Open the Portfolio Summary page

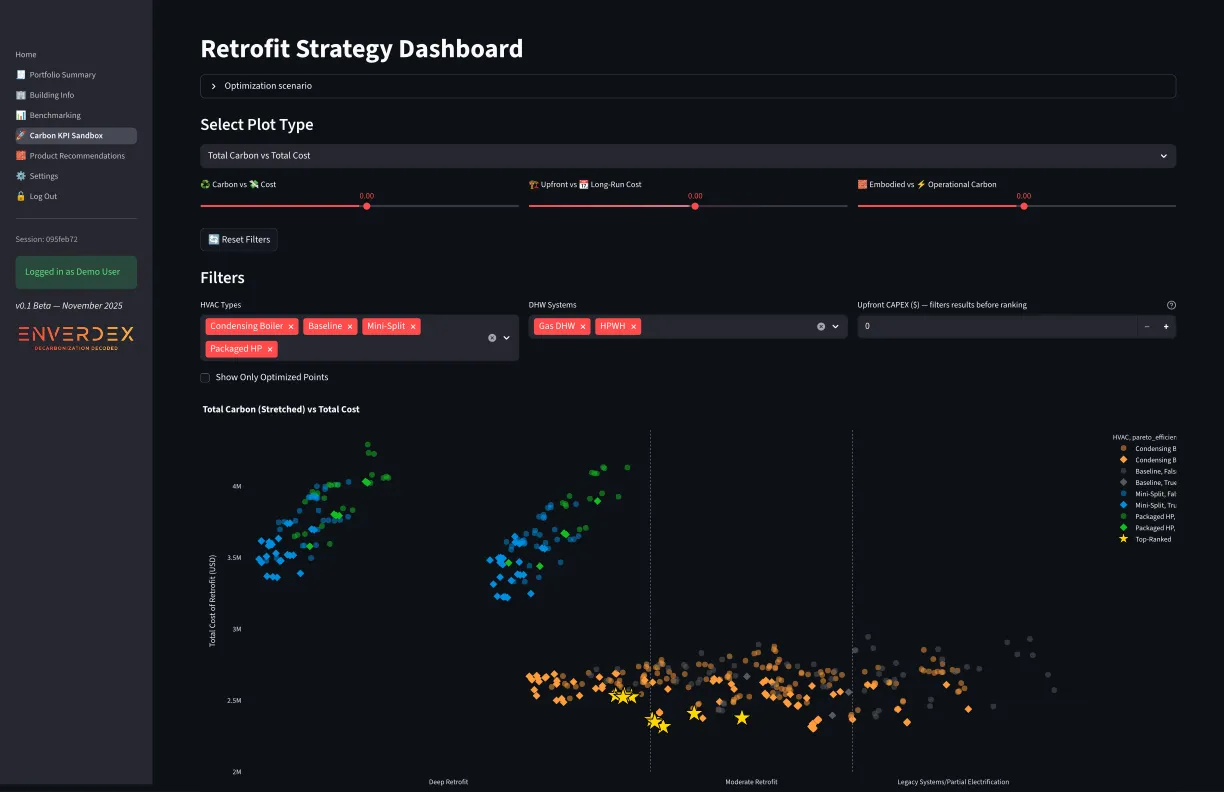(x=62, y=75)
